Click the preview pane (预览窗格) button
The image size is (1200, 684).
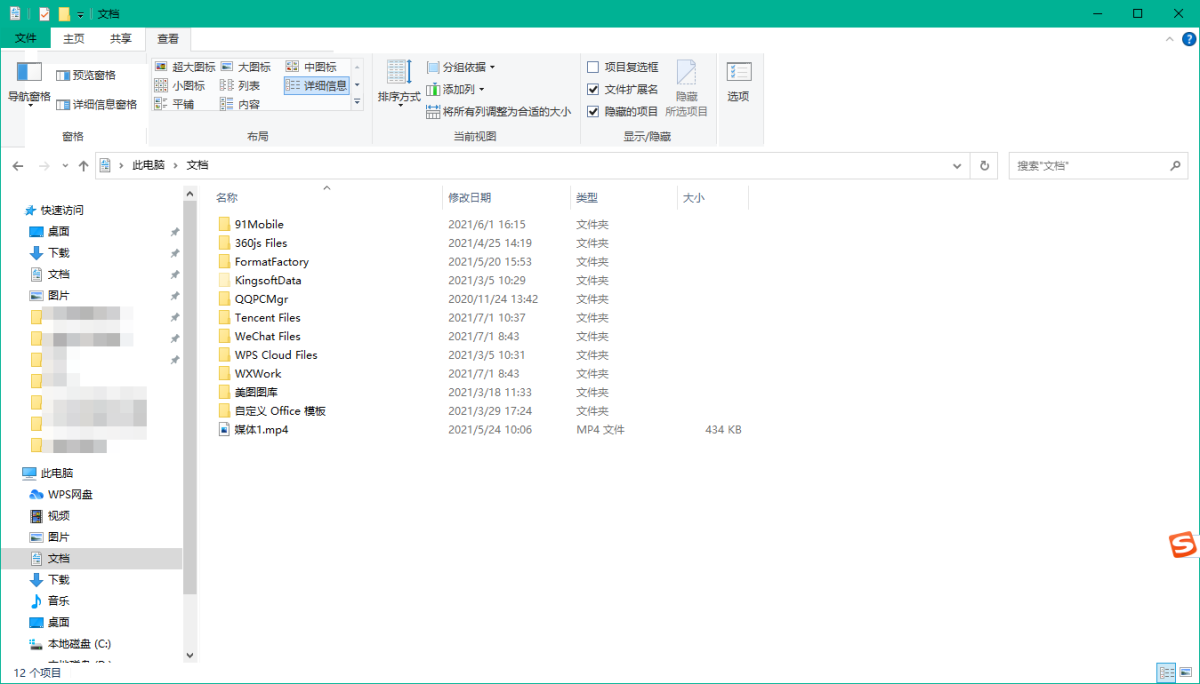click(86, 75)
